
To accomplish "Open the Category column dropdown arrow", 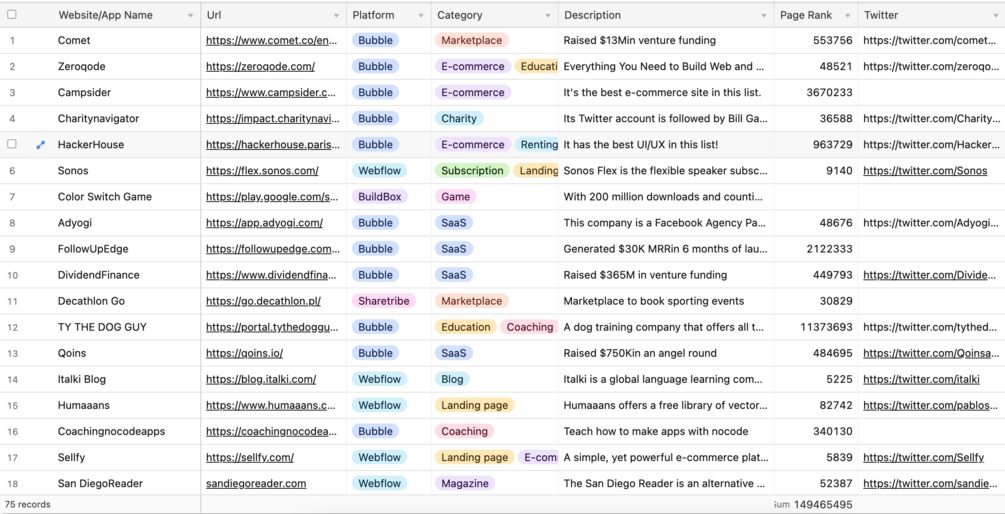I will pyautogui.click(x=548, y=15).
